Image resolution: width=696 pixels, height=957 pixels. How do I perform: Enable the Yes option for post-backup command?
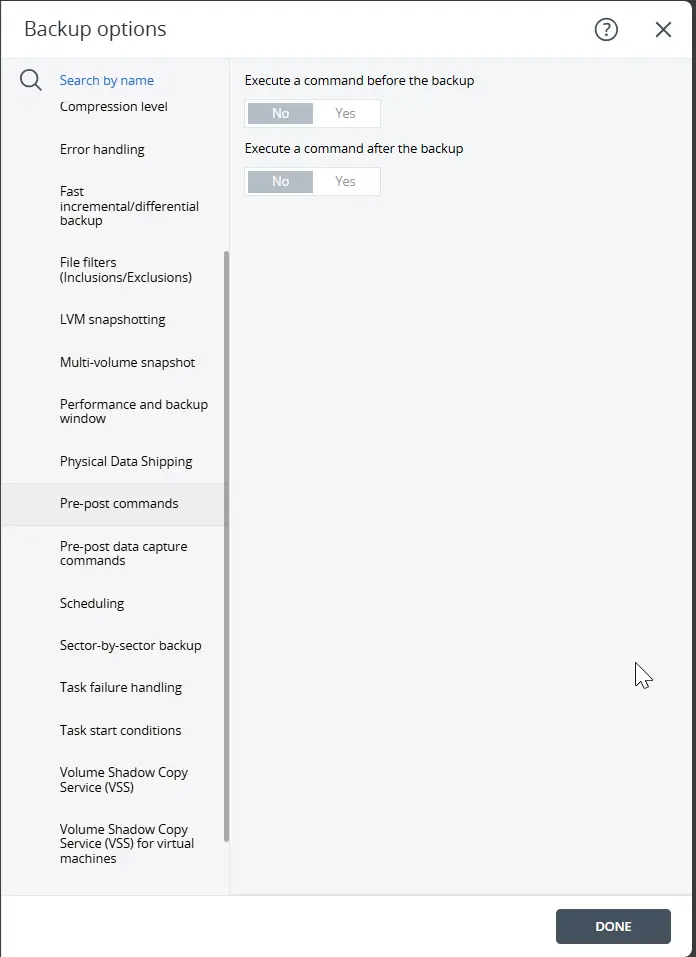346,181
